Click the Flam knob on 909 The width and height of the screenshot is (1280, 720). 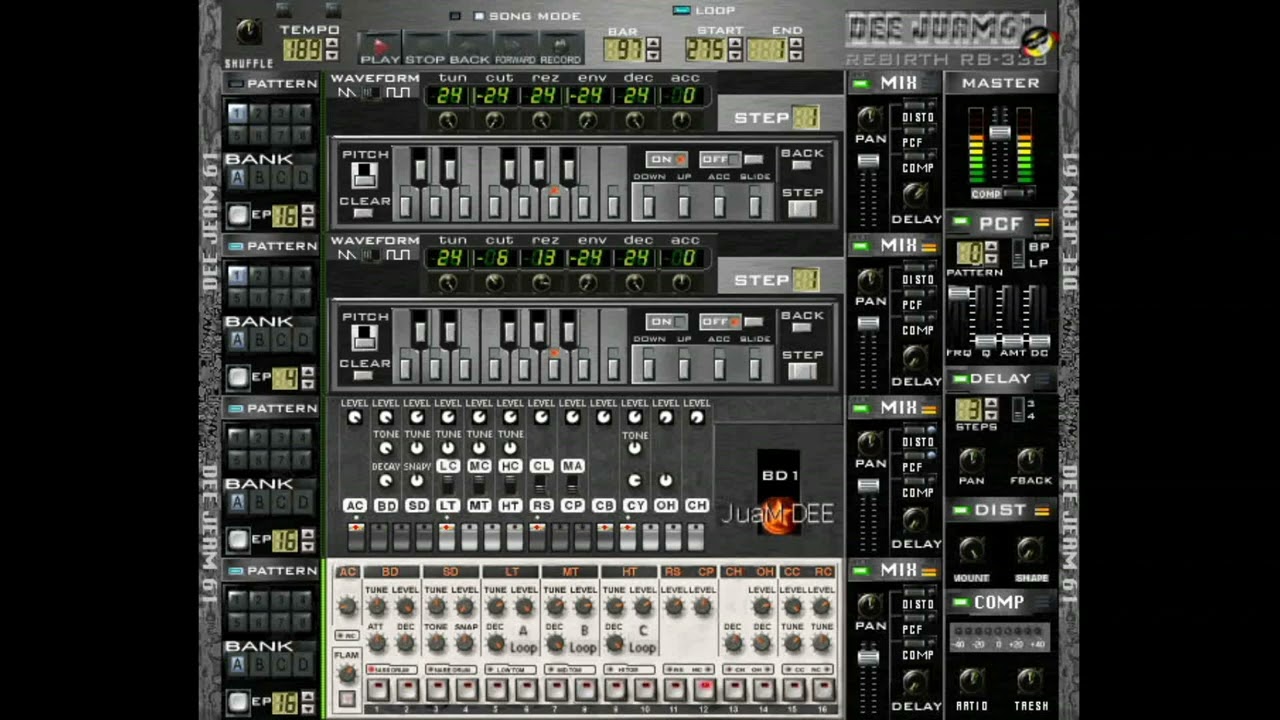coord(347,673)
